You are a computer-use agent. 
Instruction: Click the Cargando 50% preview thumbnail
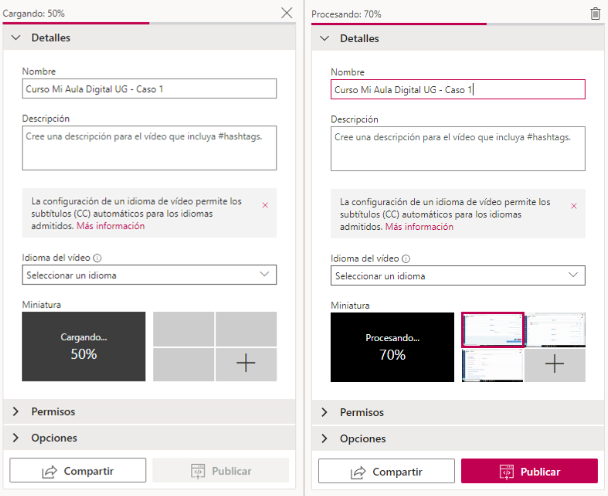[84, 346]
